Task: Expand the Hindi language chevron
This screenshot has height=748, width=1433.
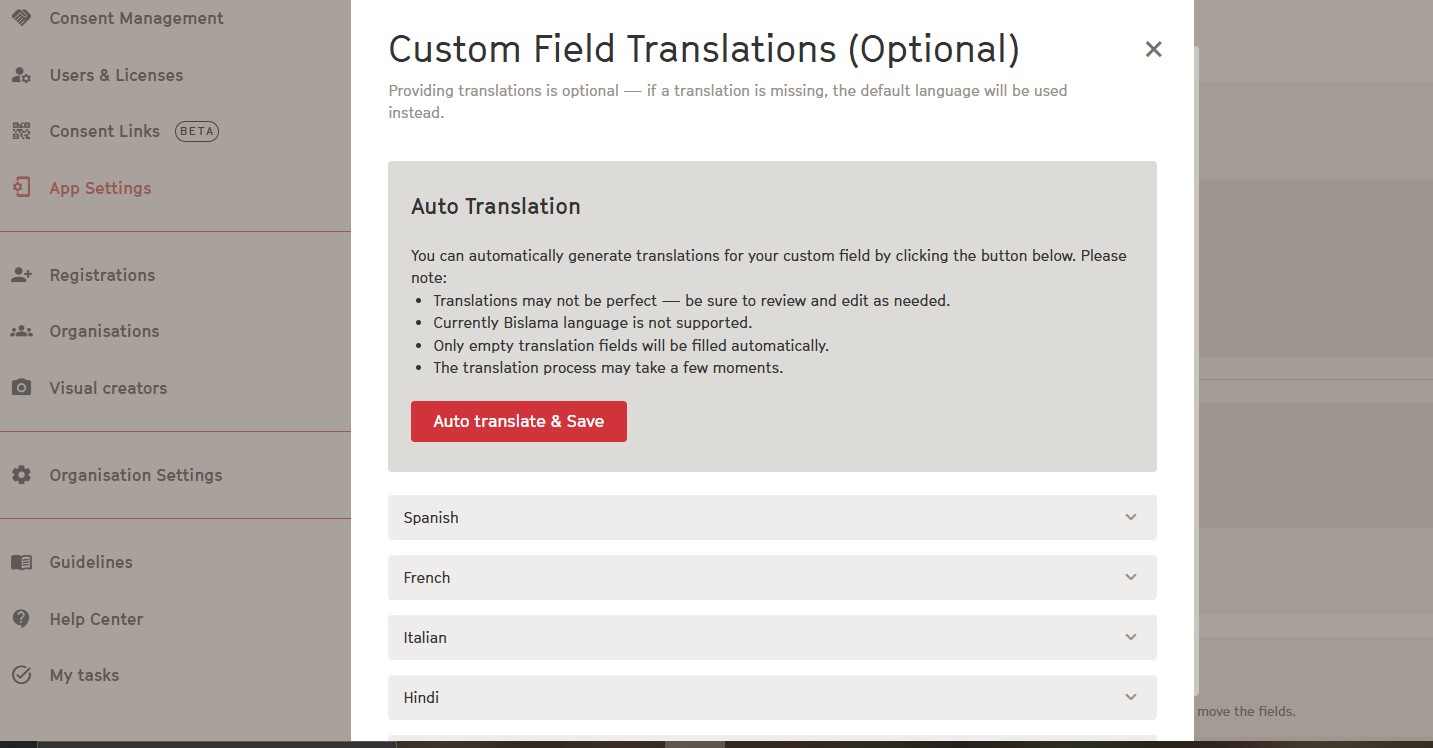Action: click(1130, 698)
